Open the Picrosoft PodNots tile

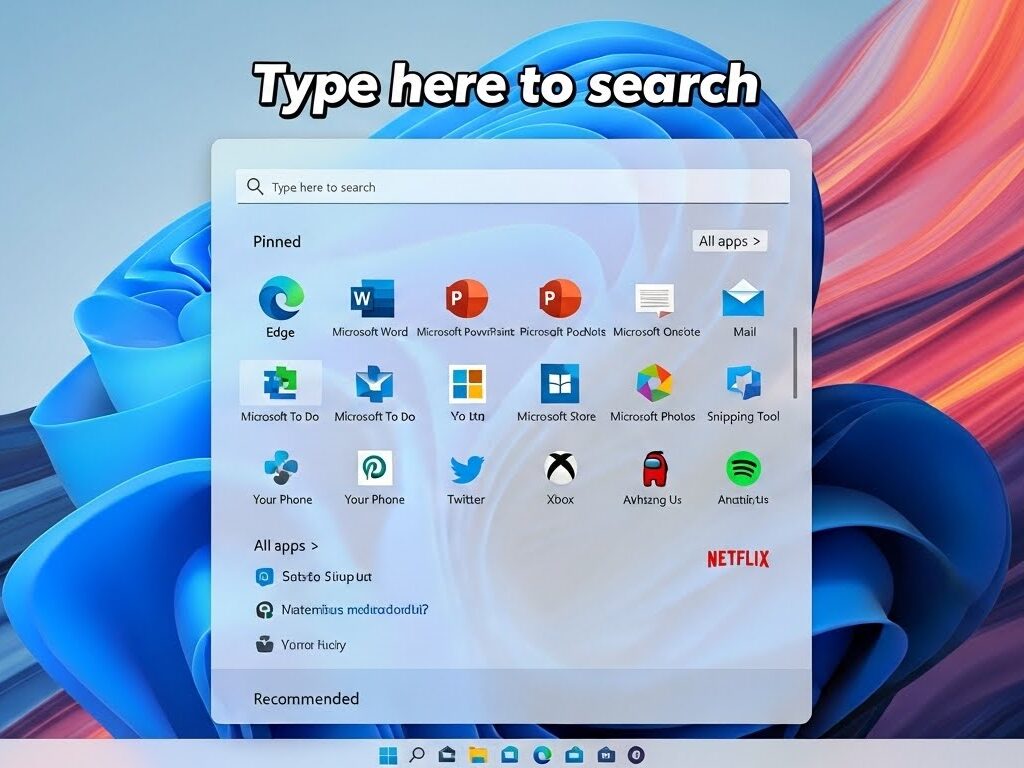click(562, 308)
